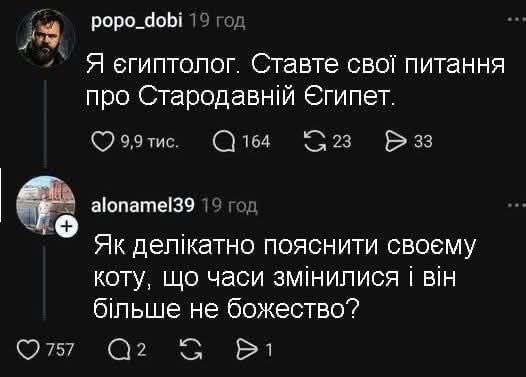The width and height of the screenshot is (526, 377).
Task: Follow alonamel39 using plus badge
Action: (66, 227)
